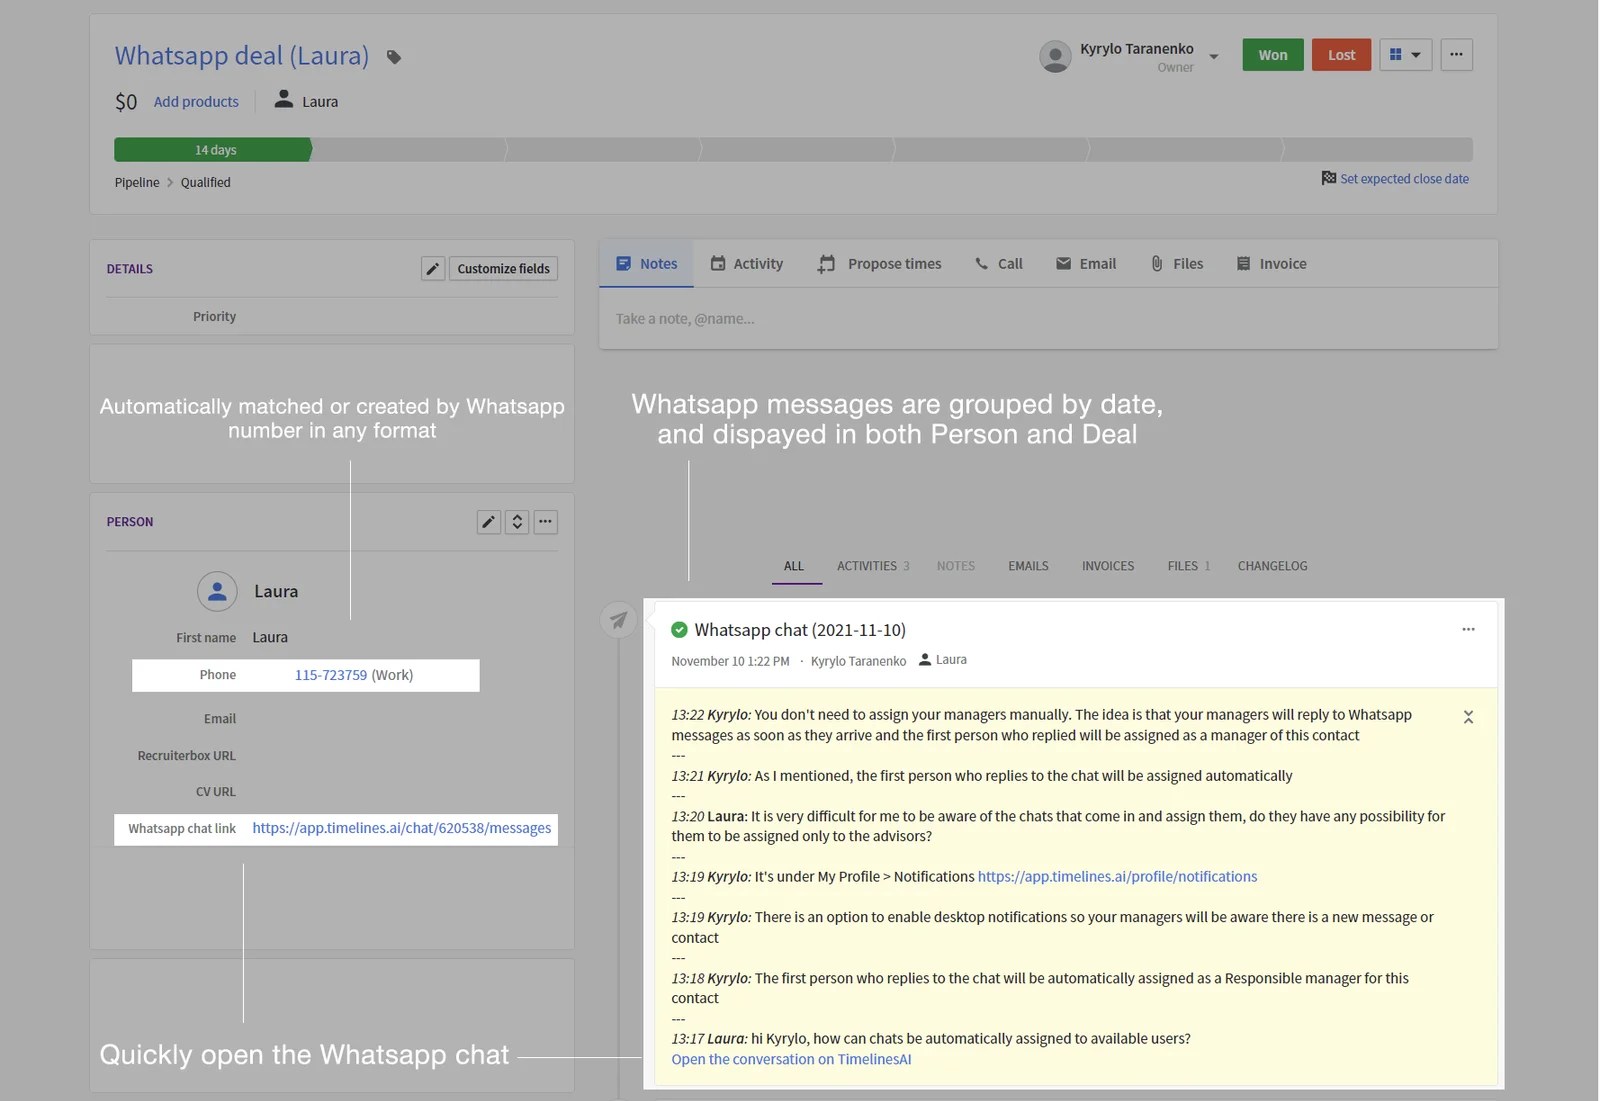
Task: Switch to the Notes tab
Action: (x=646, y=264)
